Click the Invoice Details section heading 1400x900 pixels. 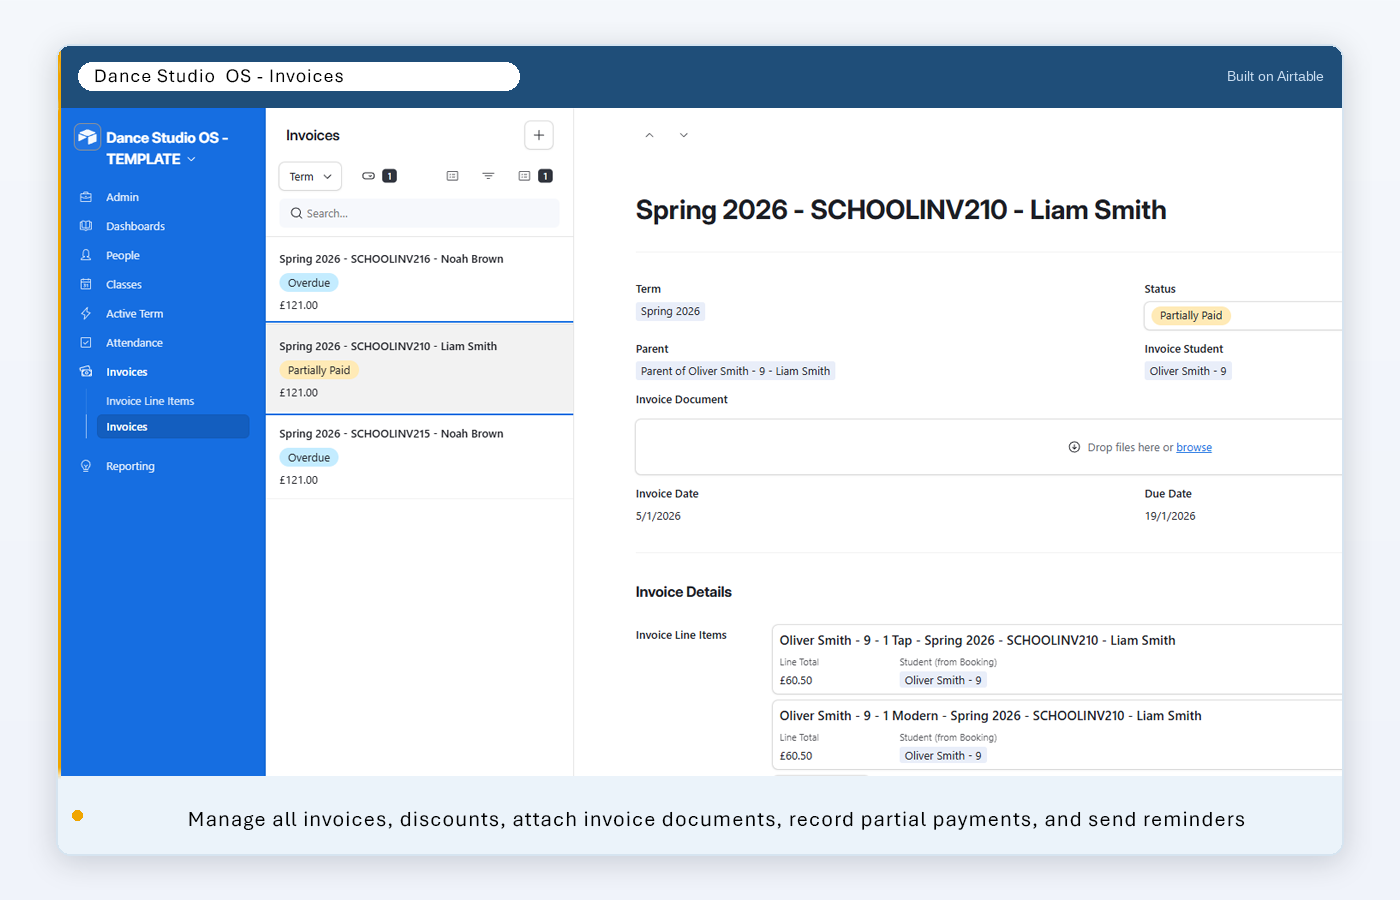684,592
